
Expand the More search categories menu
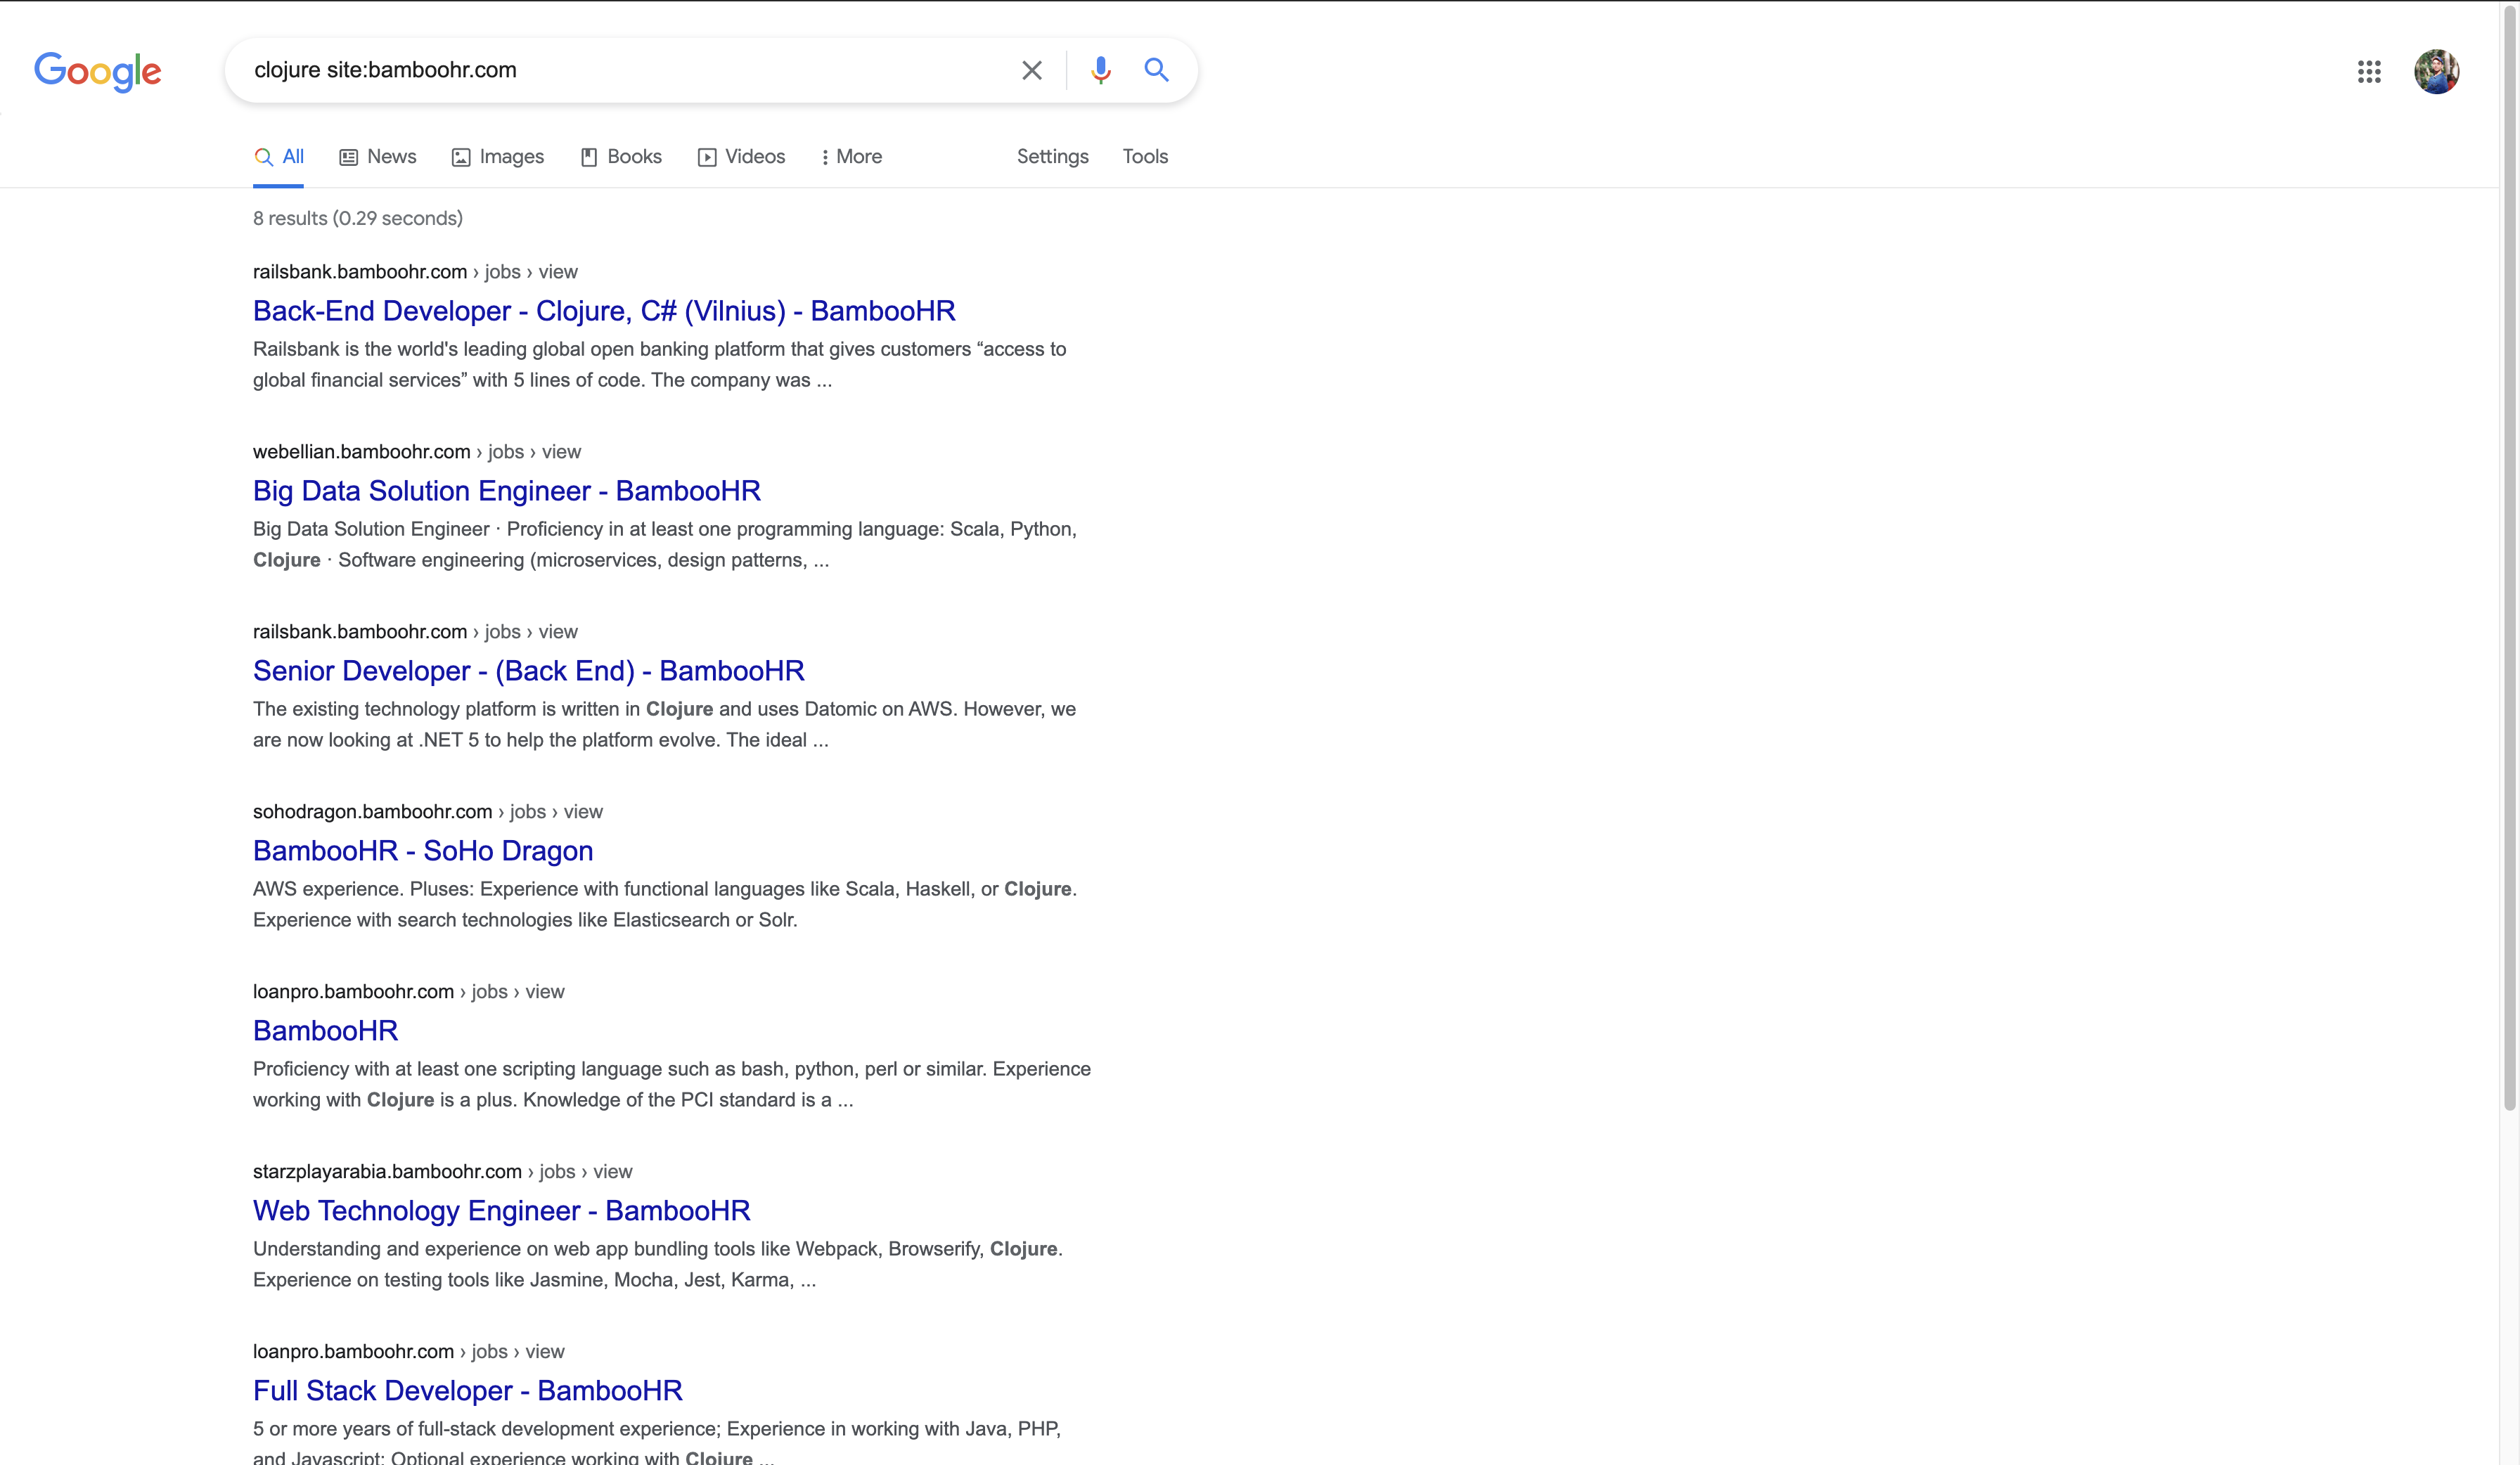[x=850, y=157]
